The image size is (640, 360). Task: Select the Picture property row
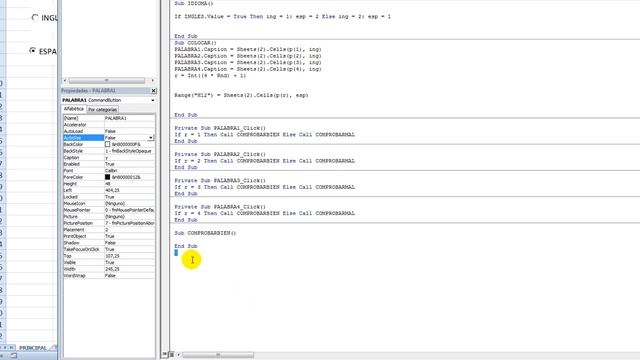(x=109, y=216)
